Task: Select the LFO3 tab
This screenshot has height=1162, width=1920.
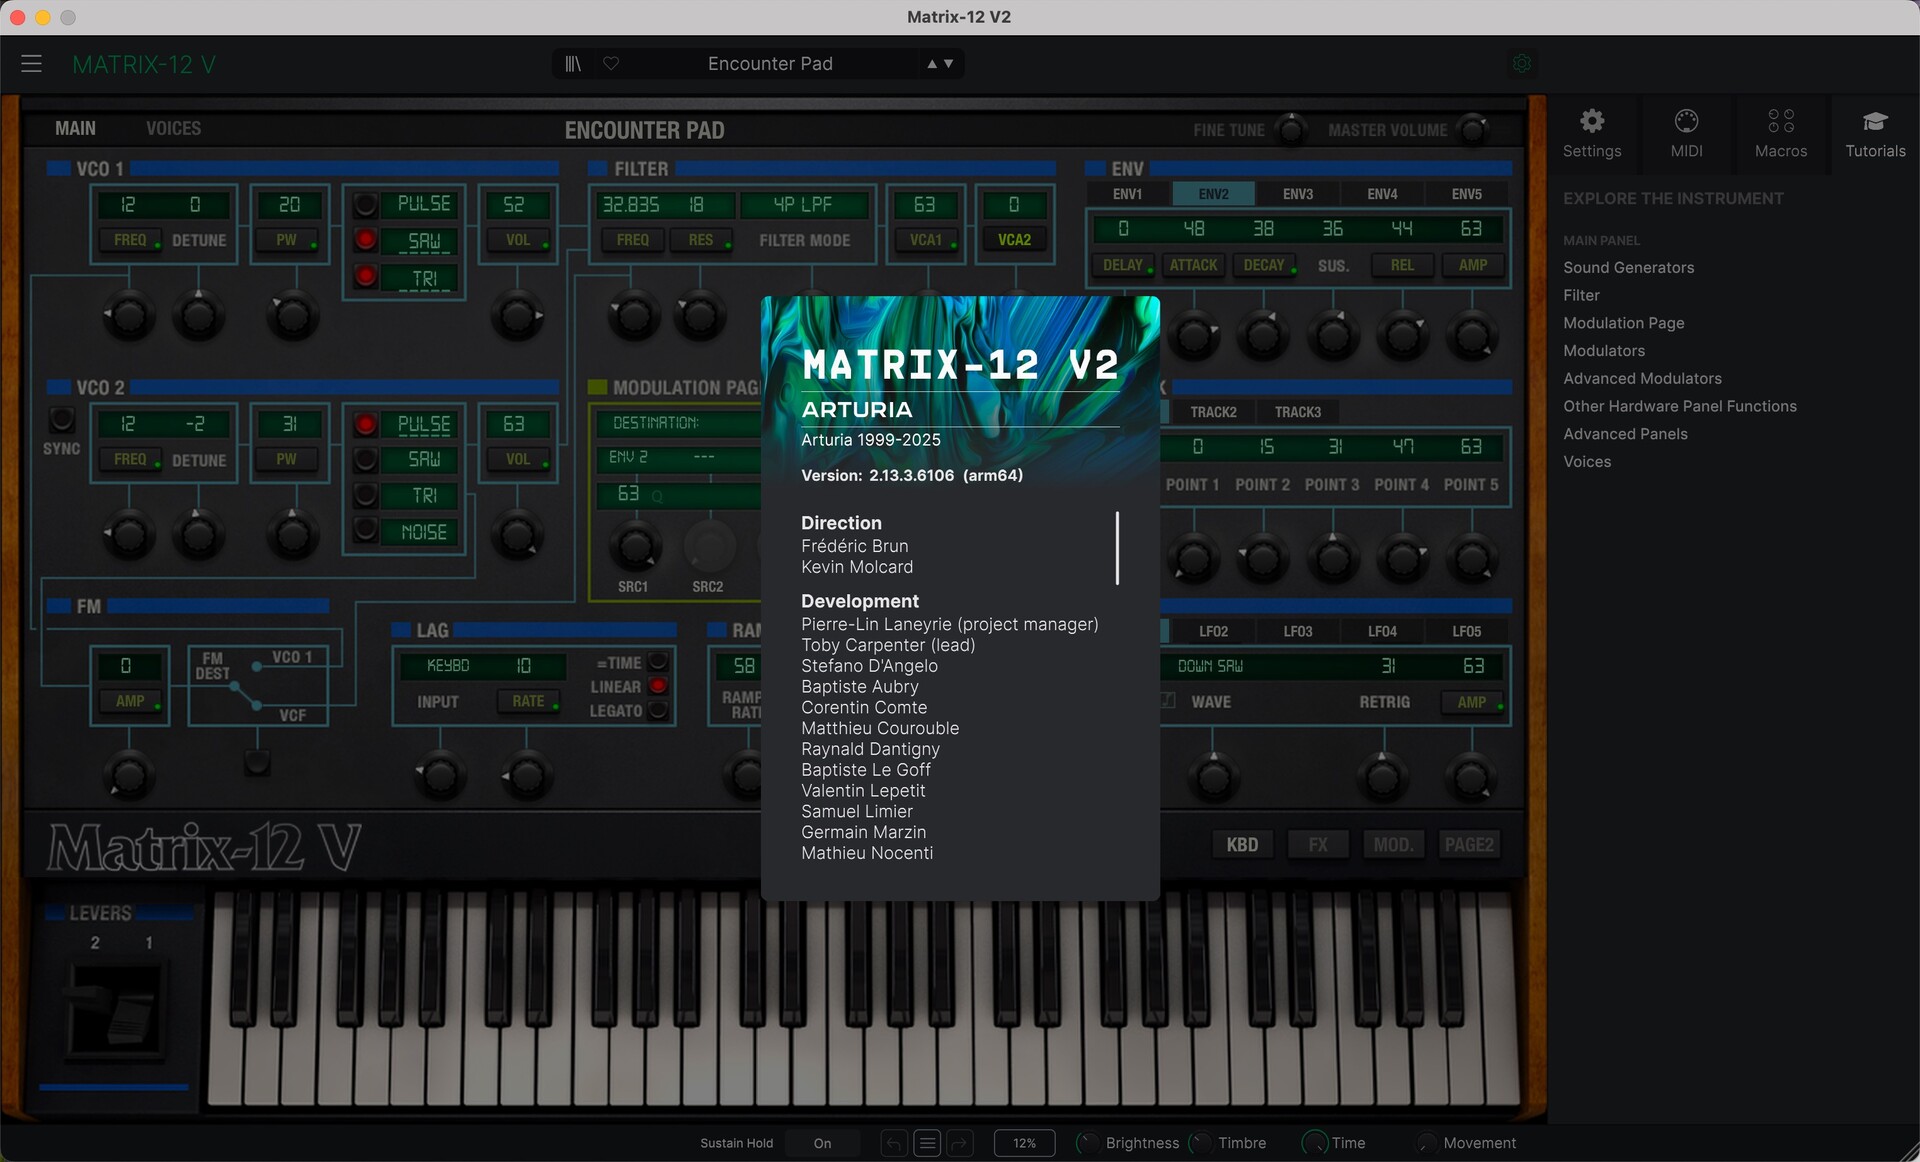Action: 1298,631
